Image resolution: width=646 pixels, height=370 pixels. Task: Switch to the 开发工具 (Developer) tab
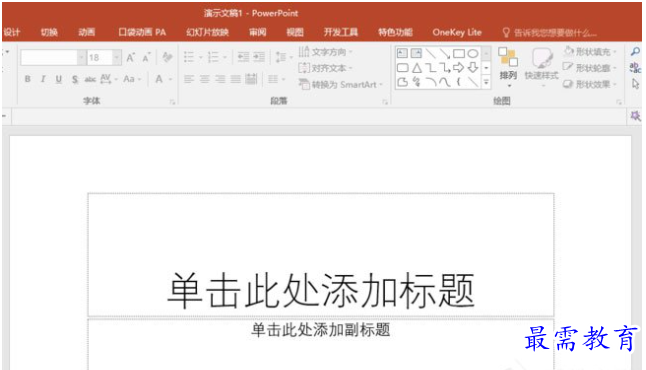click(x=341, y=32)
